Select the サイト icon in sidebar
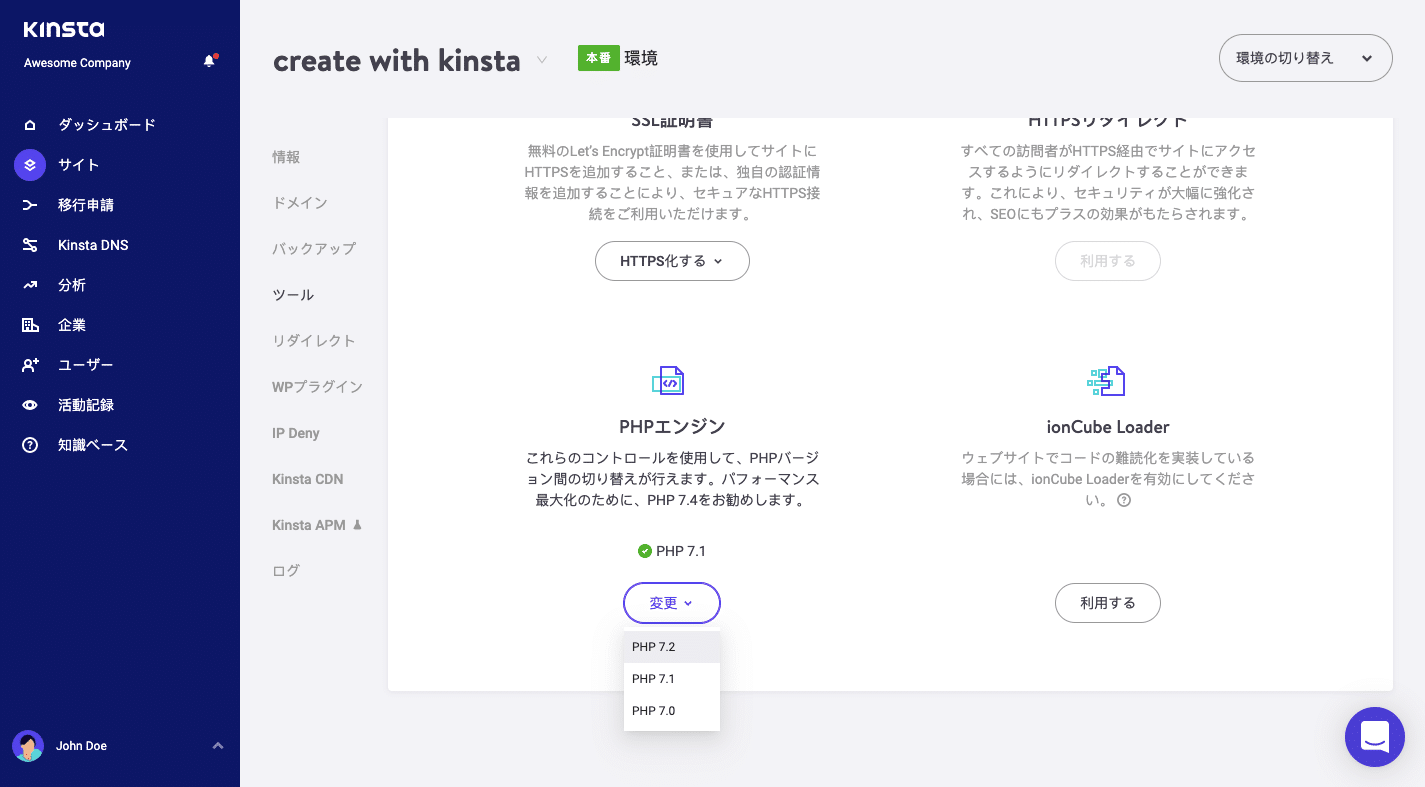 28,164
